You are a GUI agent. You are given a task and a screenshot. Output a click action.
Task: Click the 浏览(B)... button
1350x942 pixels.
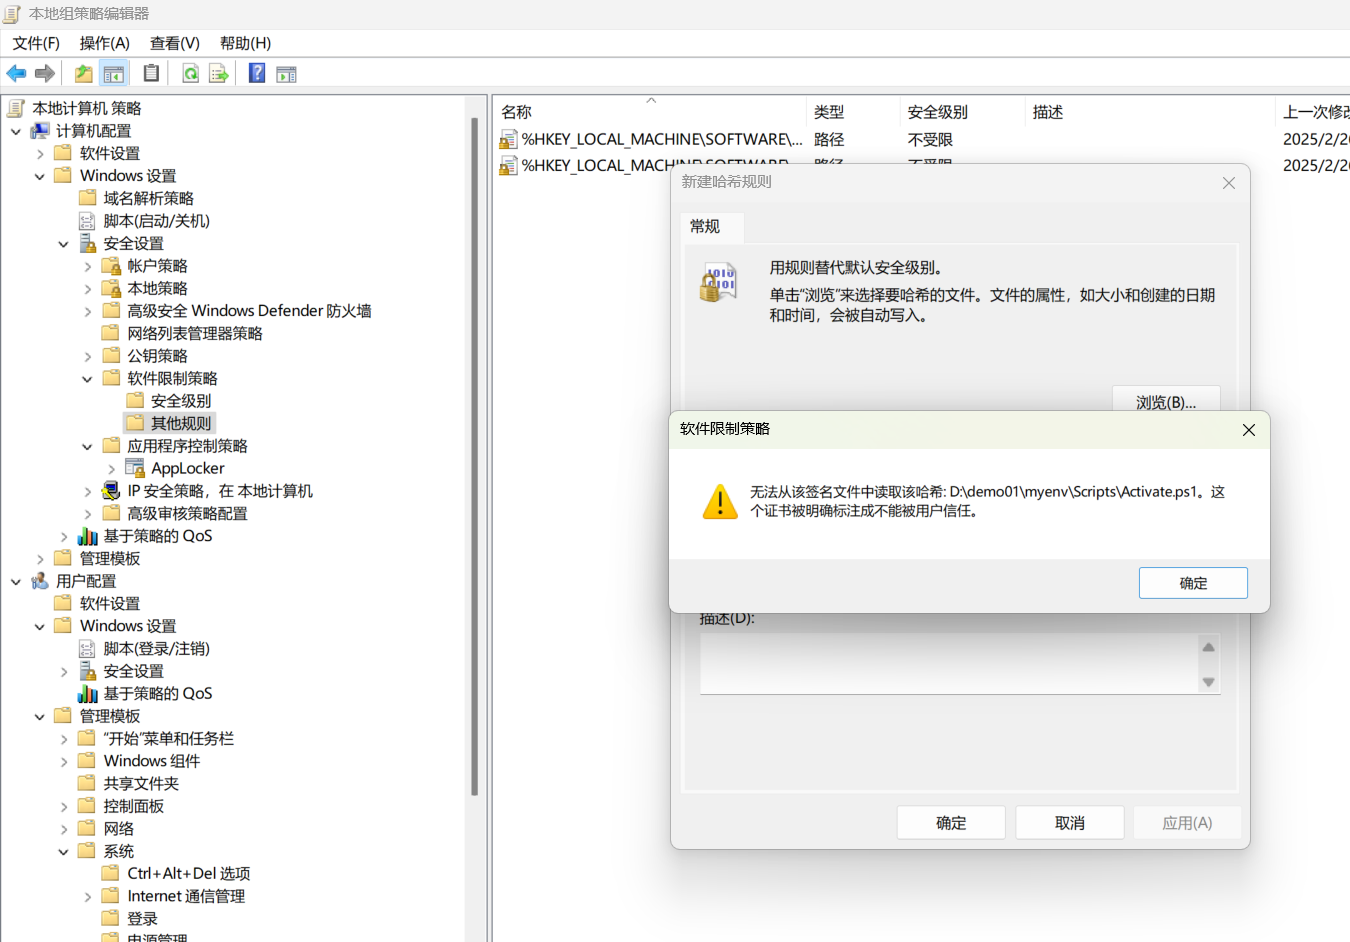tap(1166, 399)
